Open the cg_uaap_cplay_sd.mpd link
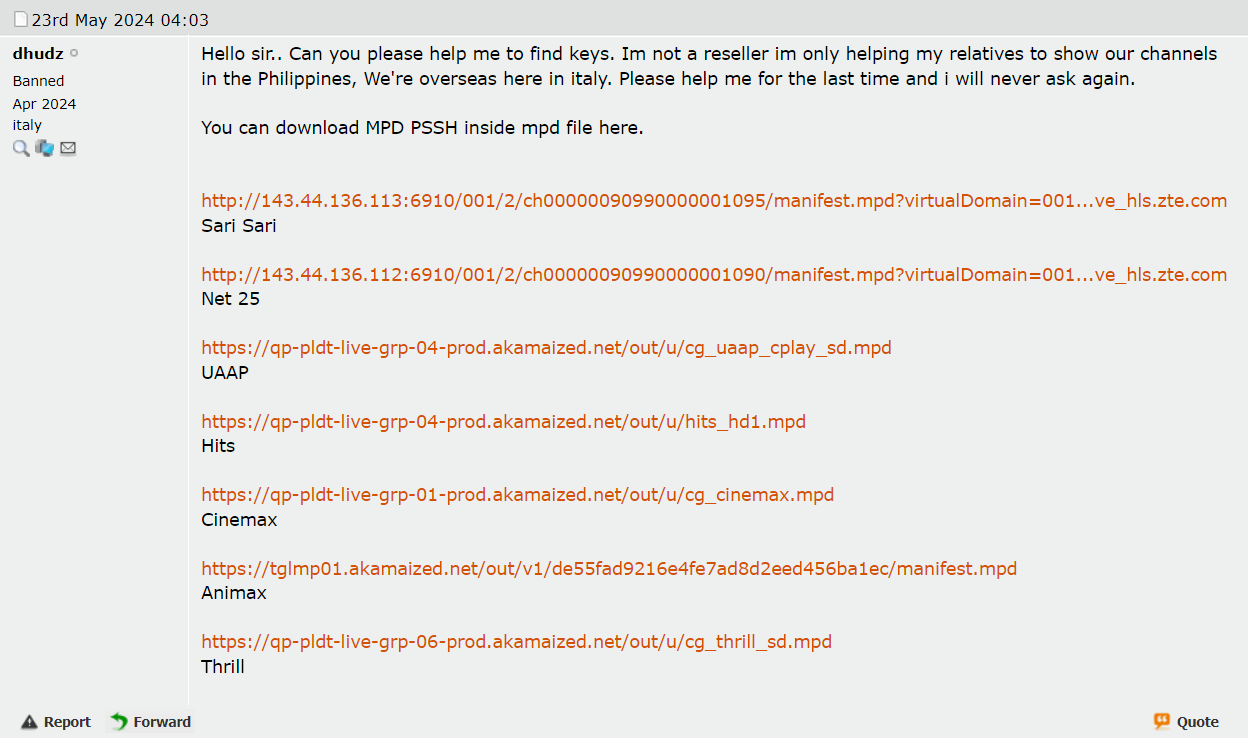 point(546,348)
